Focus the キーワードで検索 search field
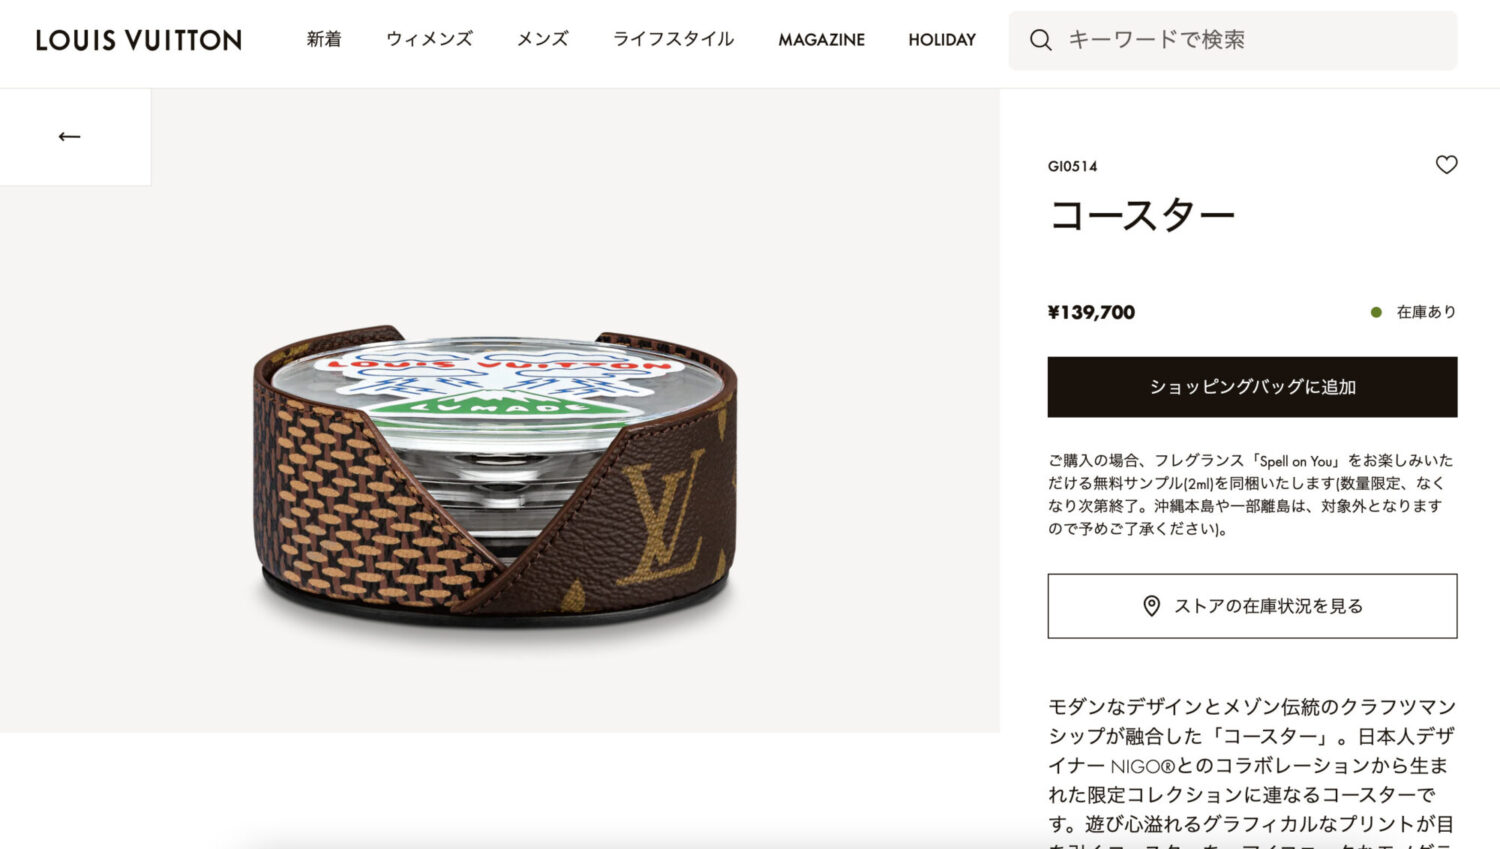 1232,40
